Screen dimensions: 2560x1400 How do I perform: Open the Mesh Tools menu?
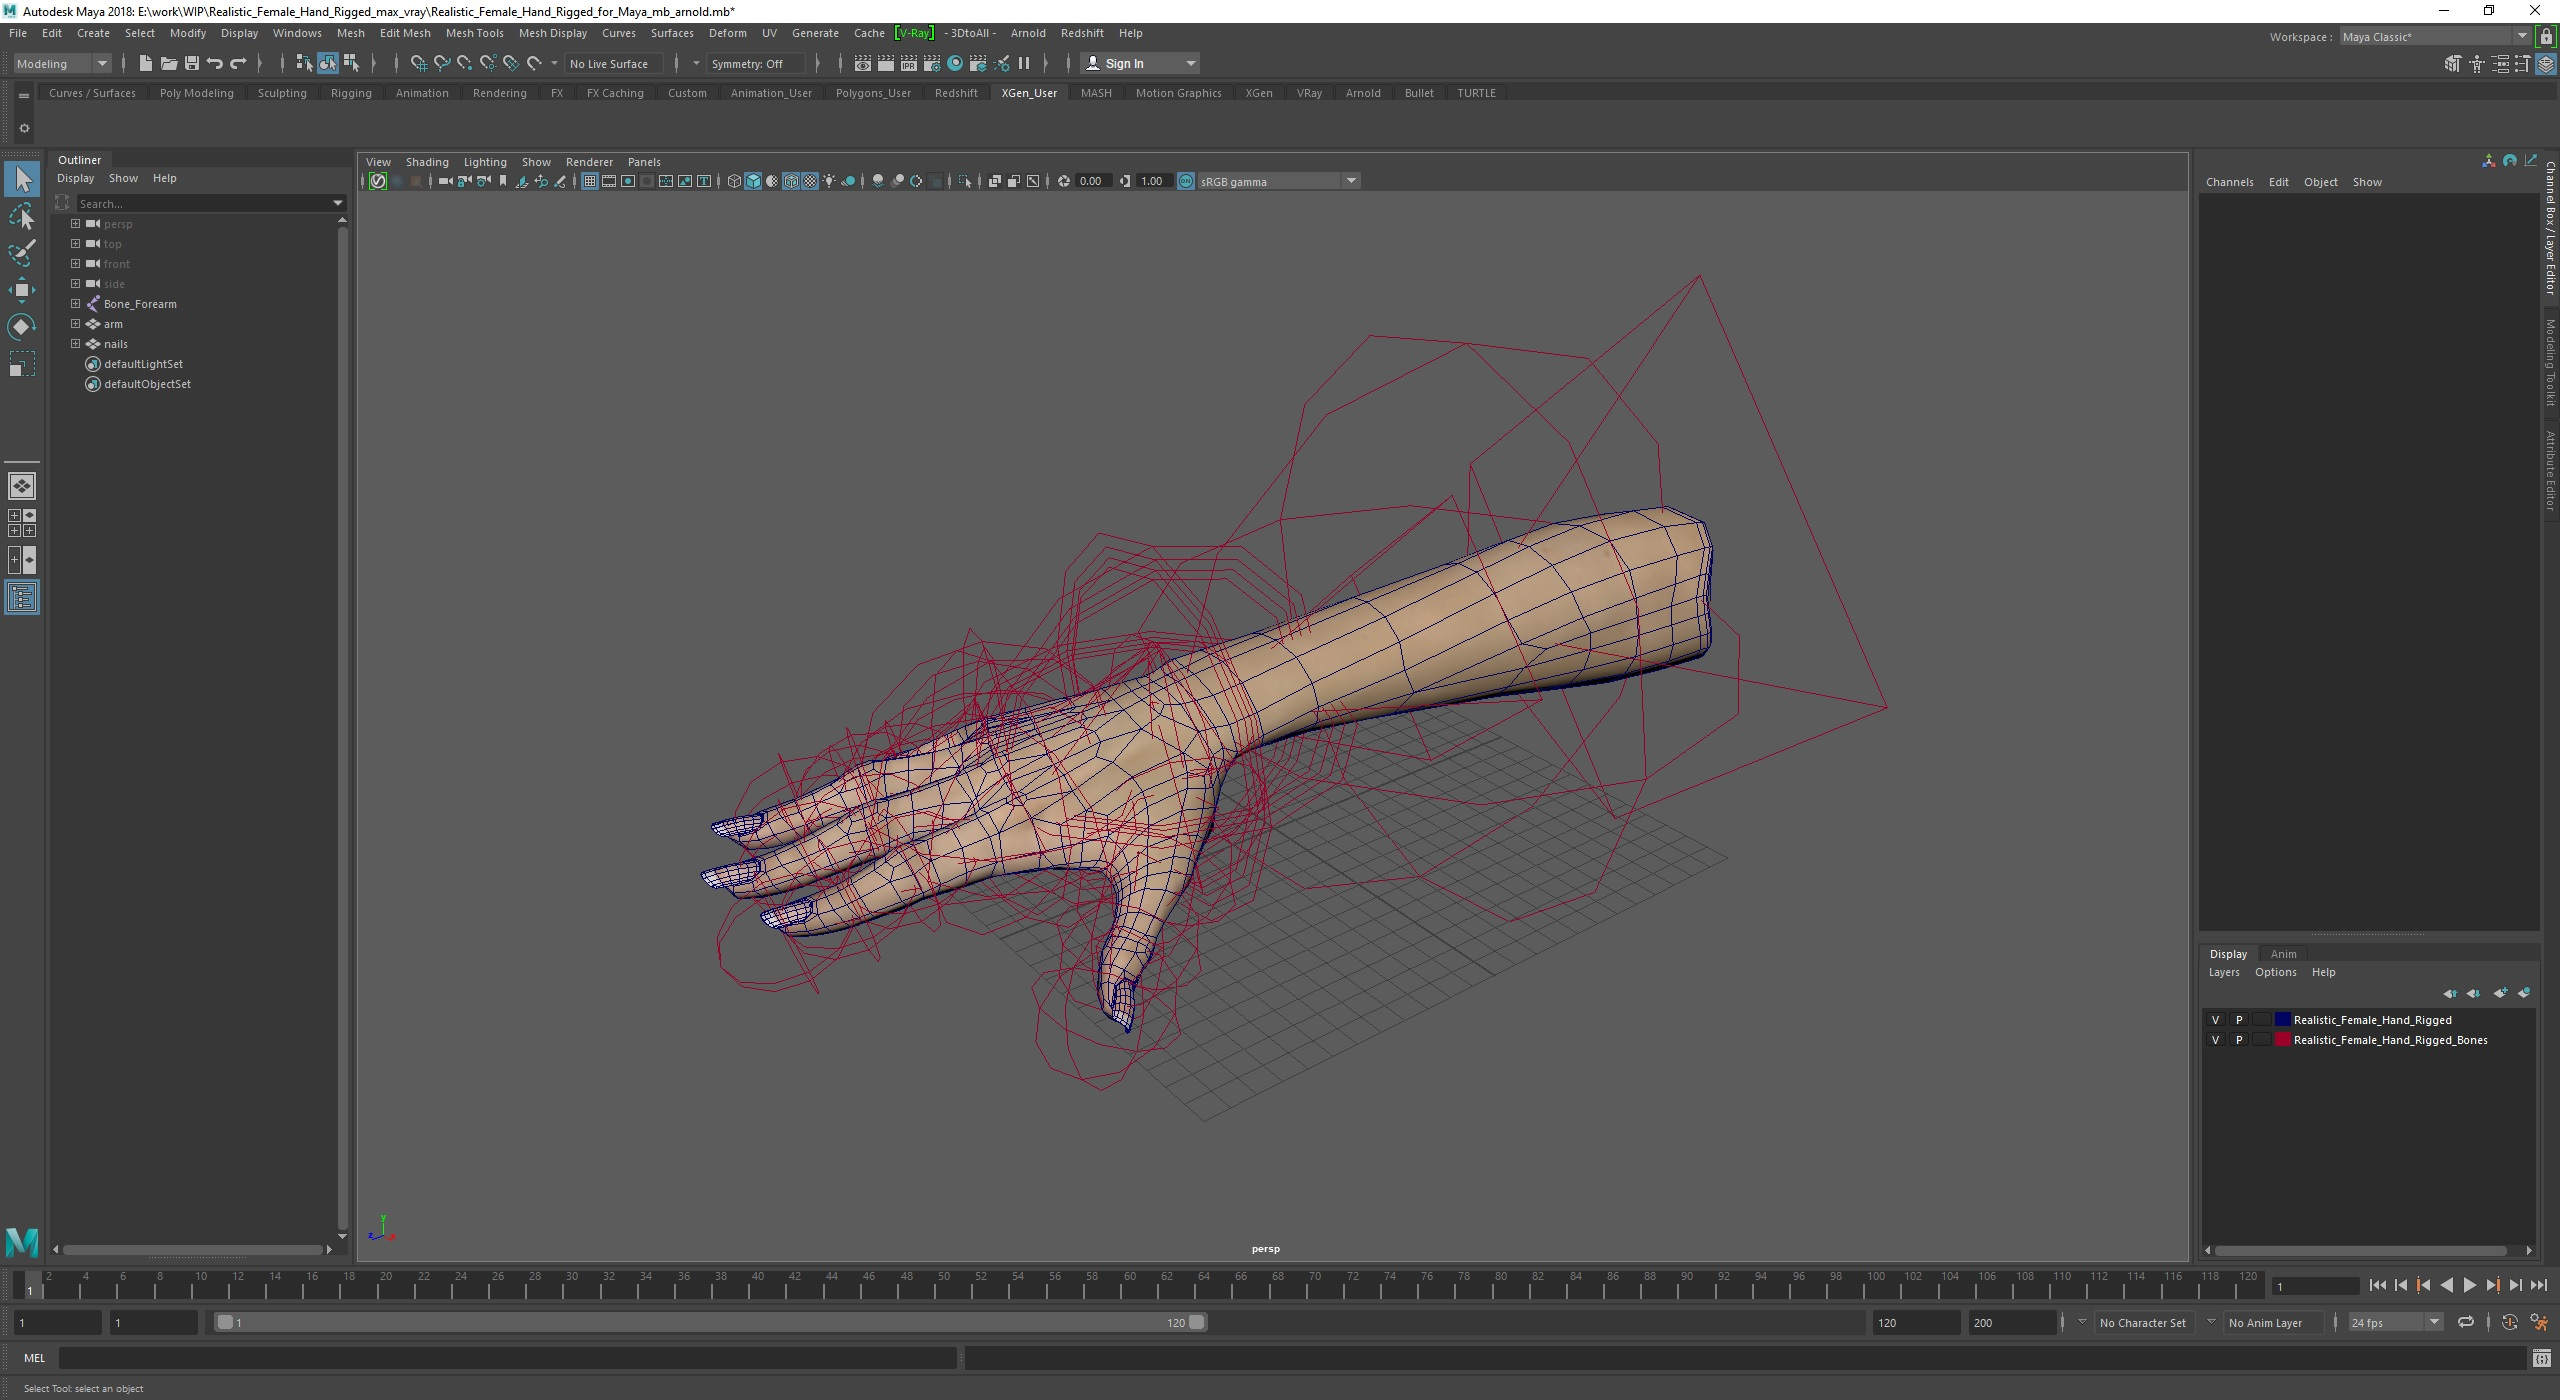(x=474, y=33)
